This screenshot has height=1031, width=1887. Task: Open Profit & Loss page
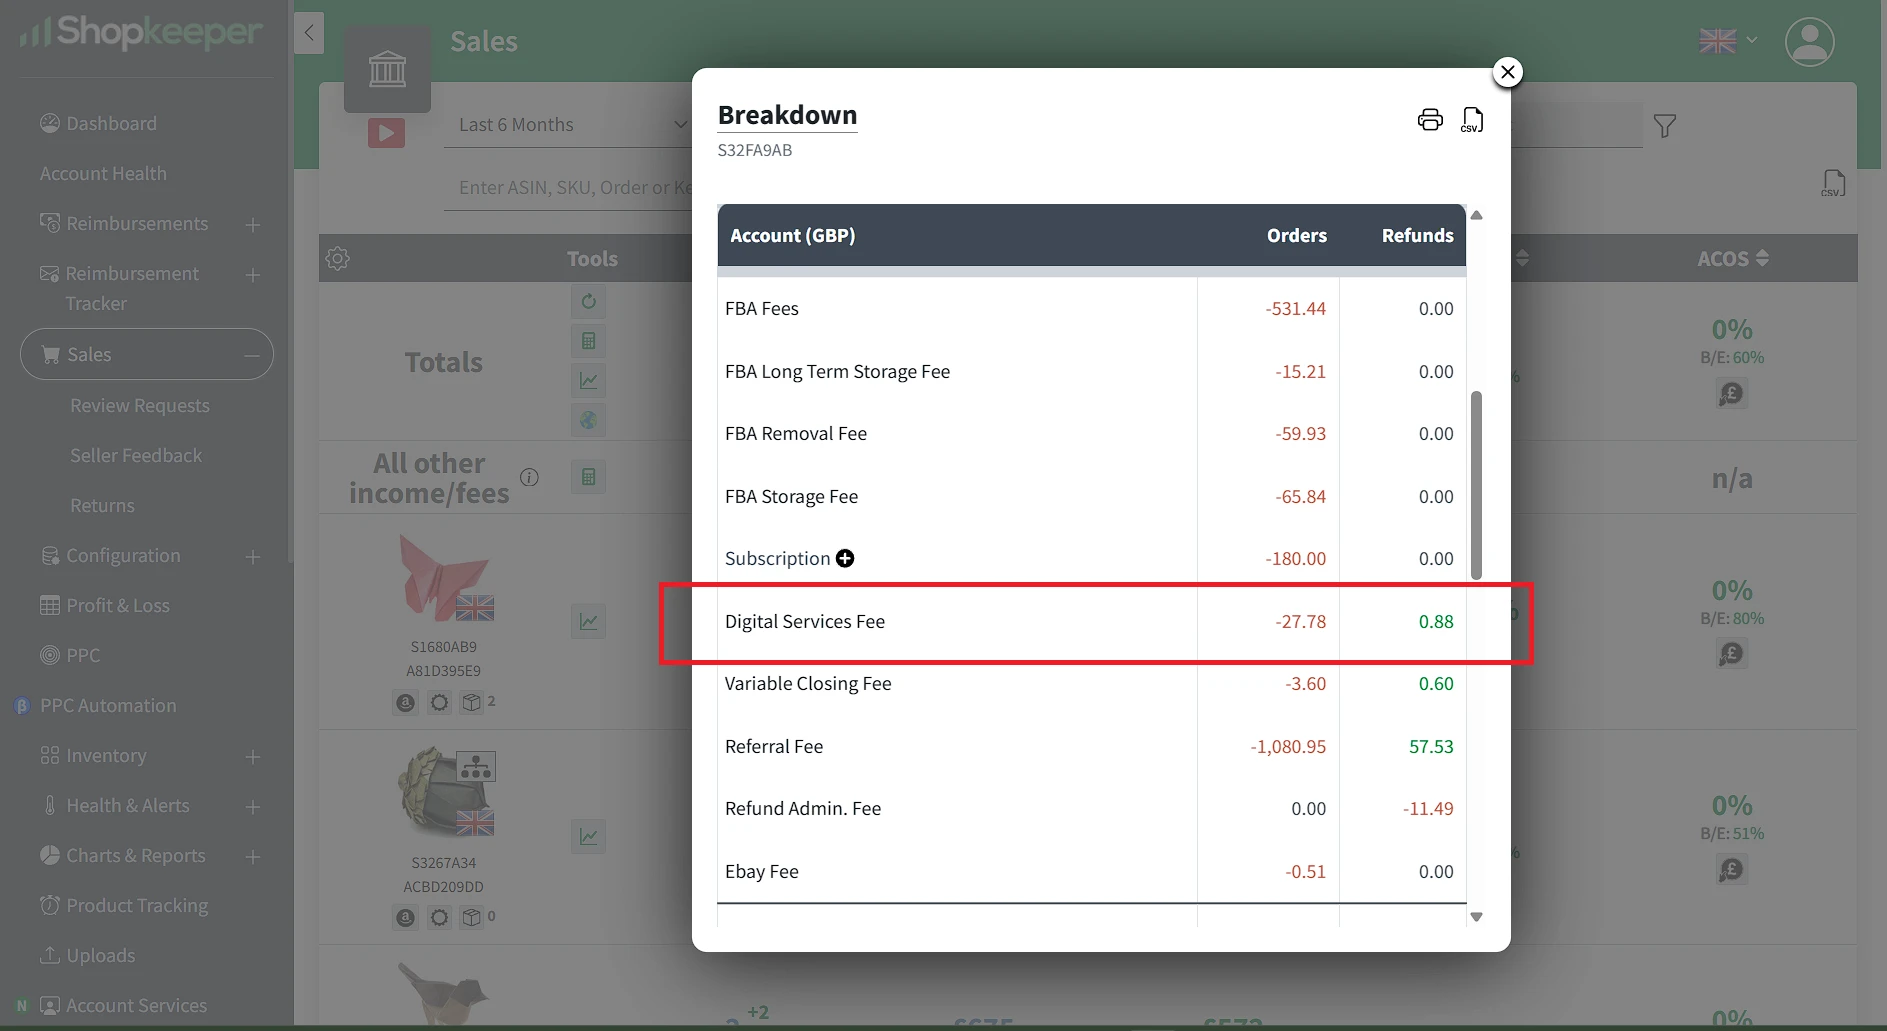click(x=104, y=606)
